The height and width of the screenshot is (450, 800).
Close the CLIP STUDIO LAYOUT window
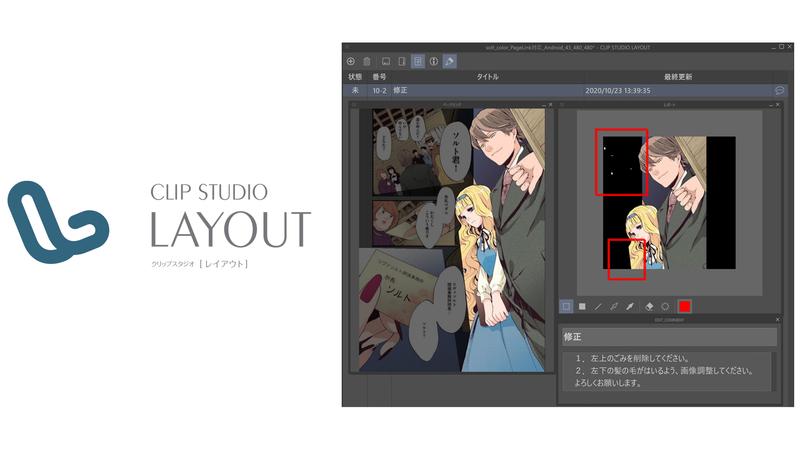(790, 47)
